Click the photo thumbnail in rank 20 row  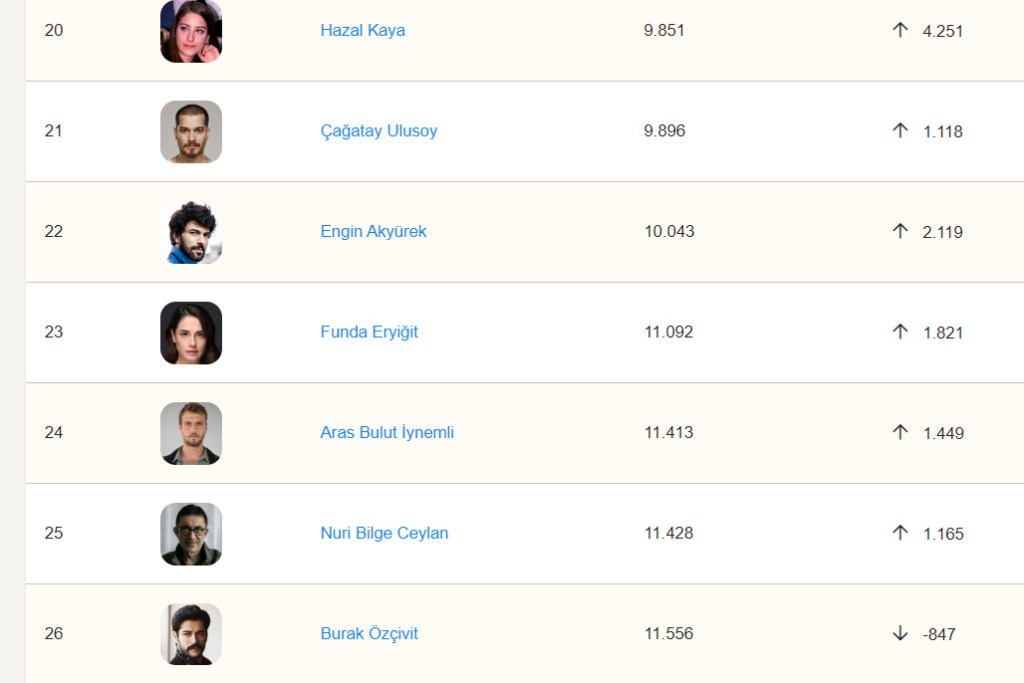[x=191, y=31]
